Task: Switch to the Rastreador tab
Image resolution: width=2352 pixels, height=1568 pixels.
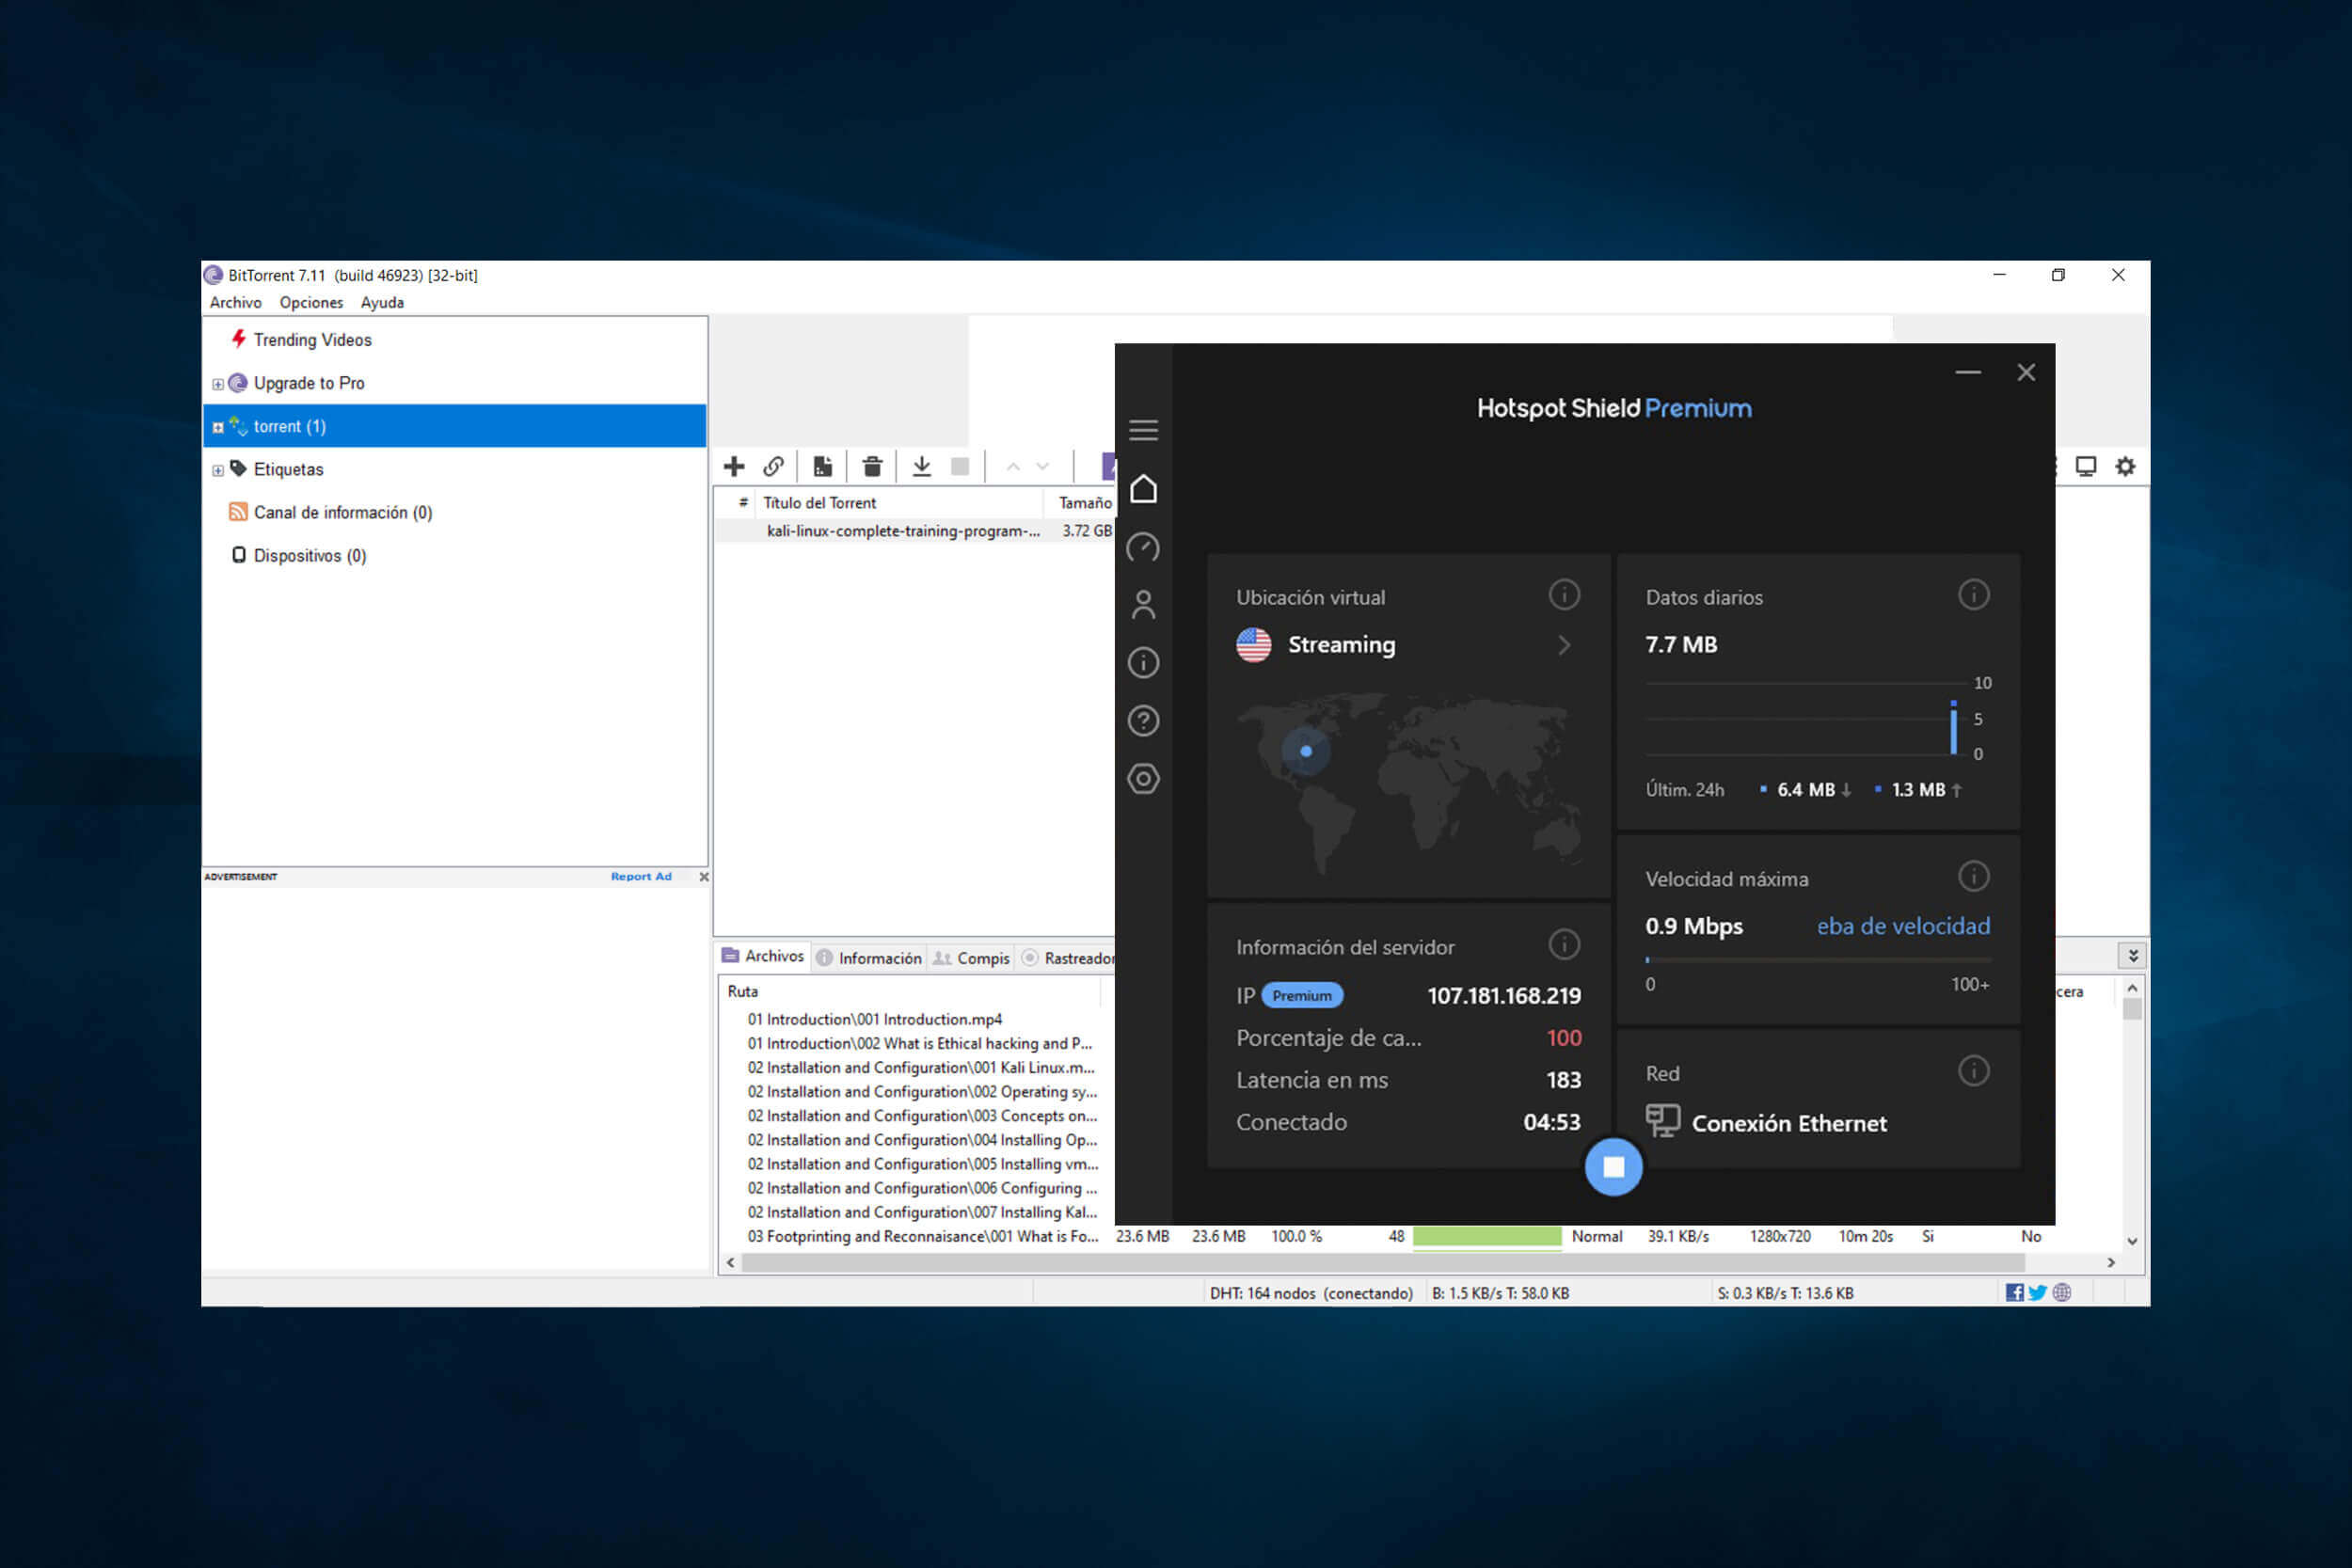Action: point(1067,958)
